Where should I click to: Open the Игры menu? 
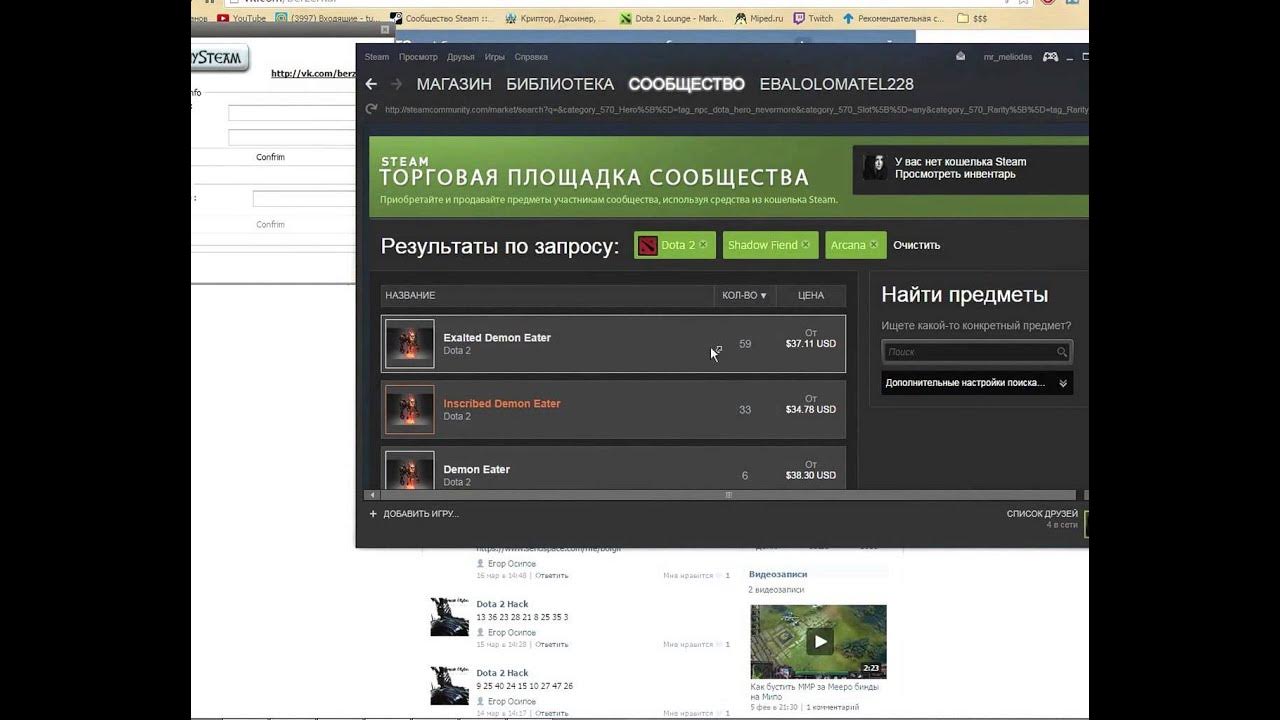pos(495,57)
